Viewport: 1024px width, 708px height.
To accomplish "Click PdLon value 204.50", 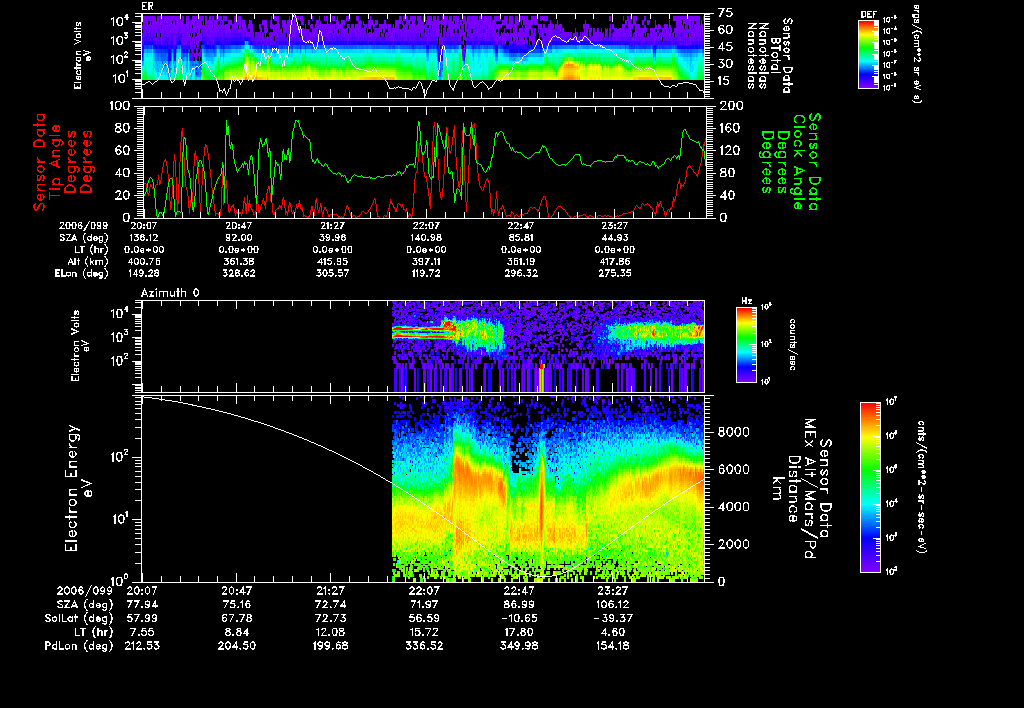I will coord(236,645).
